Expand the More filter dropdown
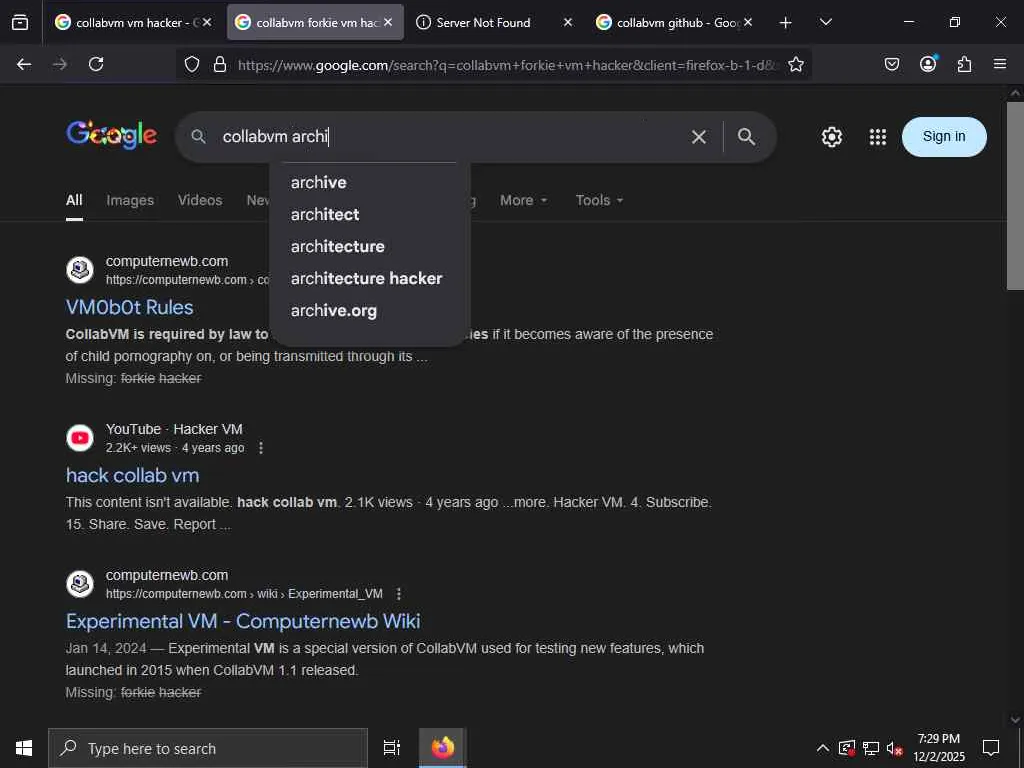Image resolution: width=1024 pixels, height=768 pixels. click(523, 200)
